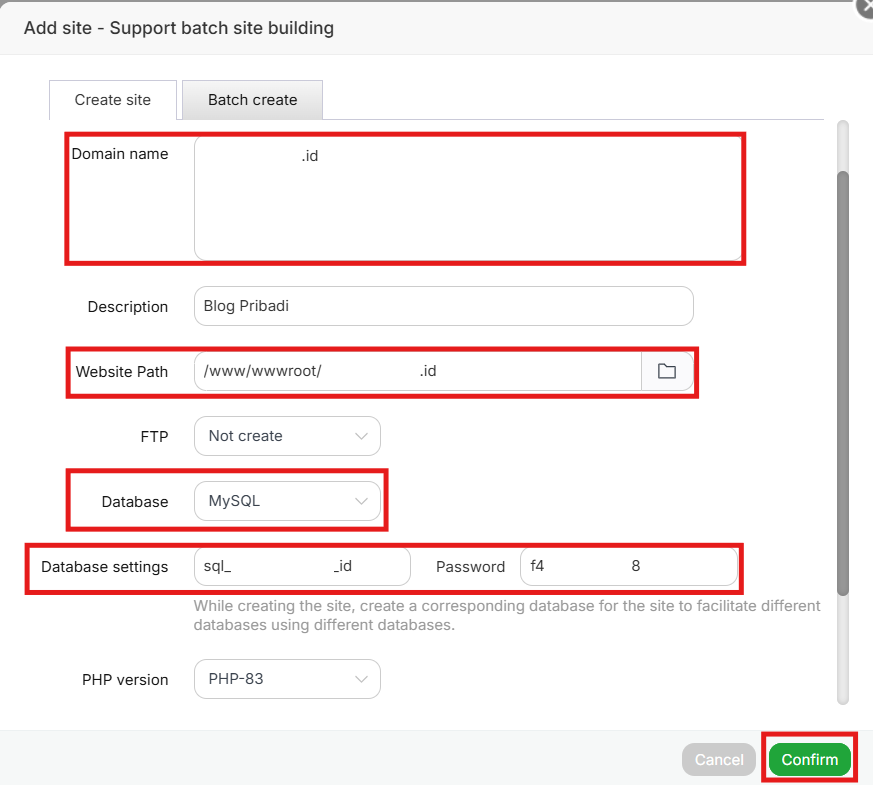873x785 pixels.
Task: Switch to the Batch create tab
Action: (x=251, y=99)
